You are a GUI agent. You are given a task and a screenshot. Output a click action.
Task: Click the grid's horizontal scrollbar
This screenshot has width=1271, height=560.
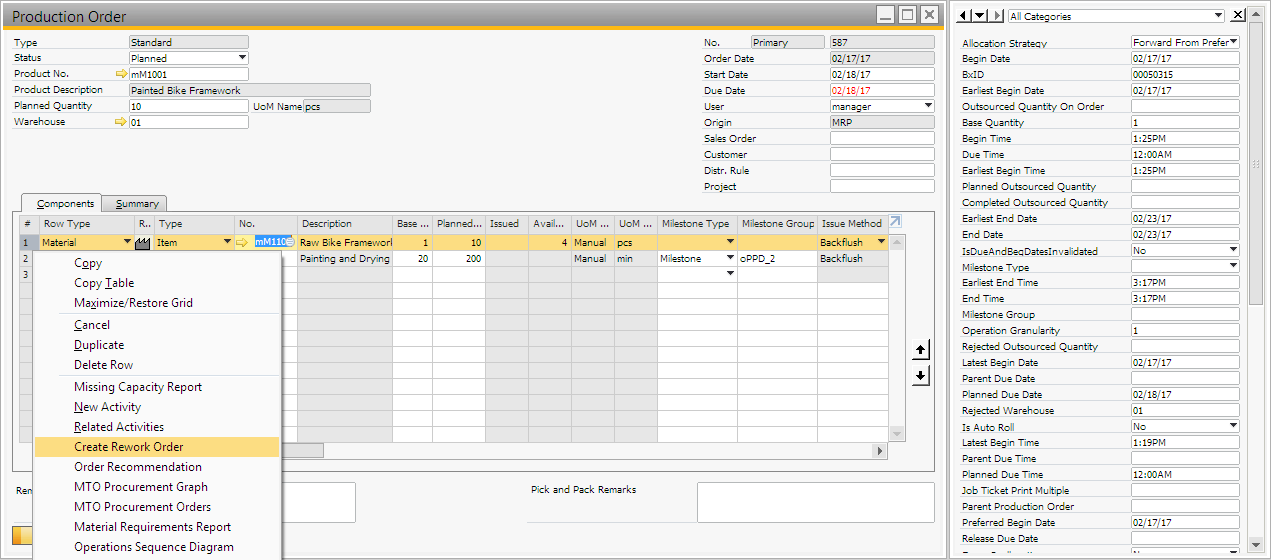click(580, 451)
